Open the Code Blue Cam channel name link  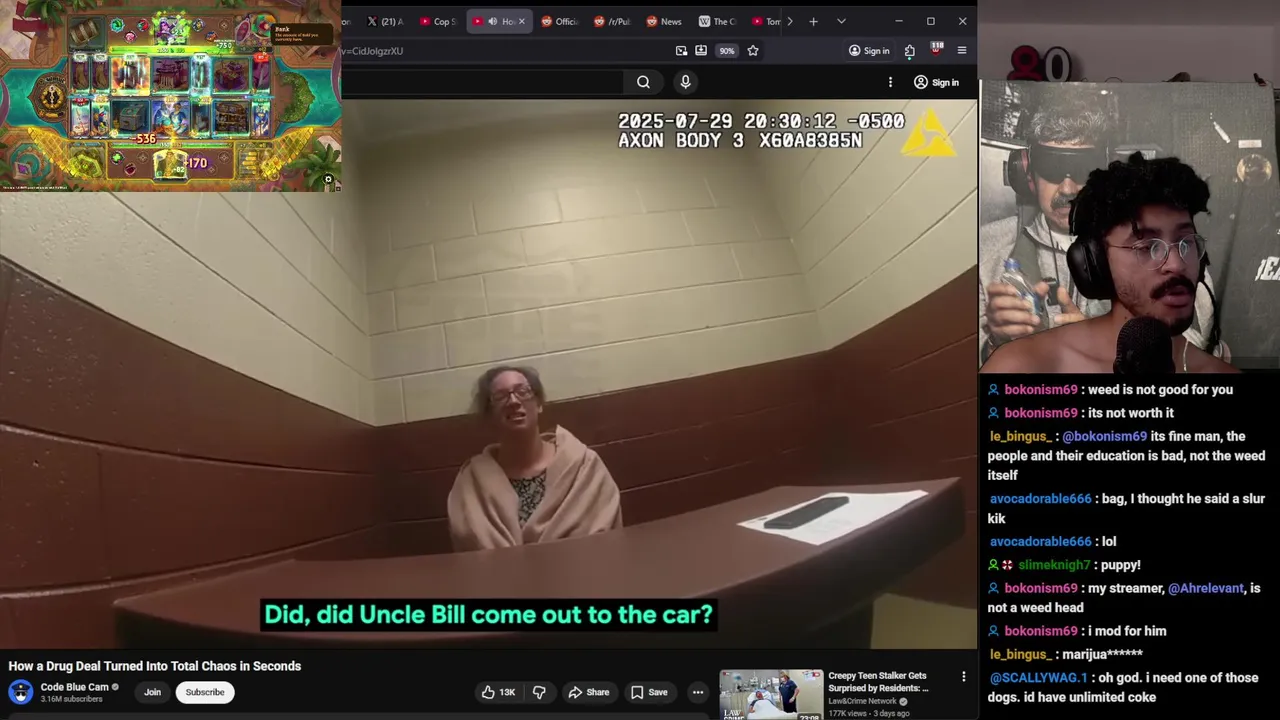click(74, 687)
